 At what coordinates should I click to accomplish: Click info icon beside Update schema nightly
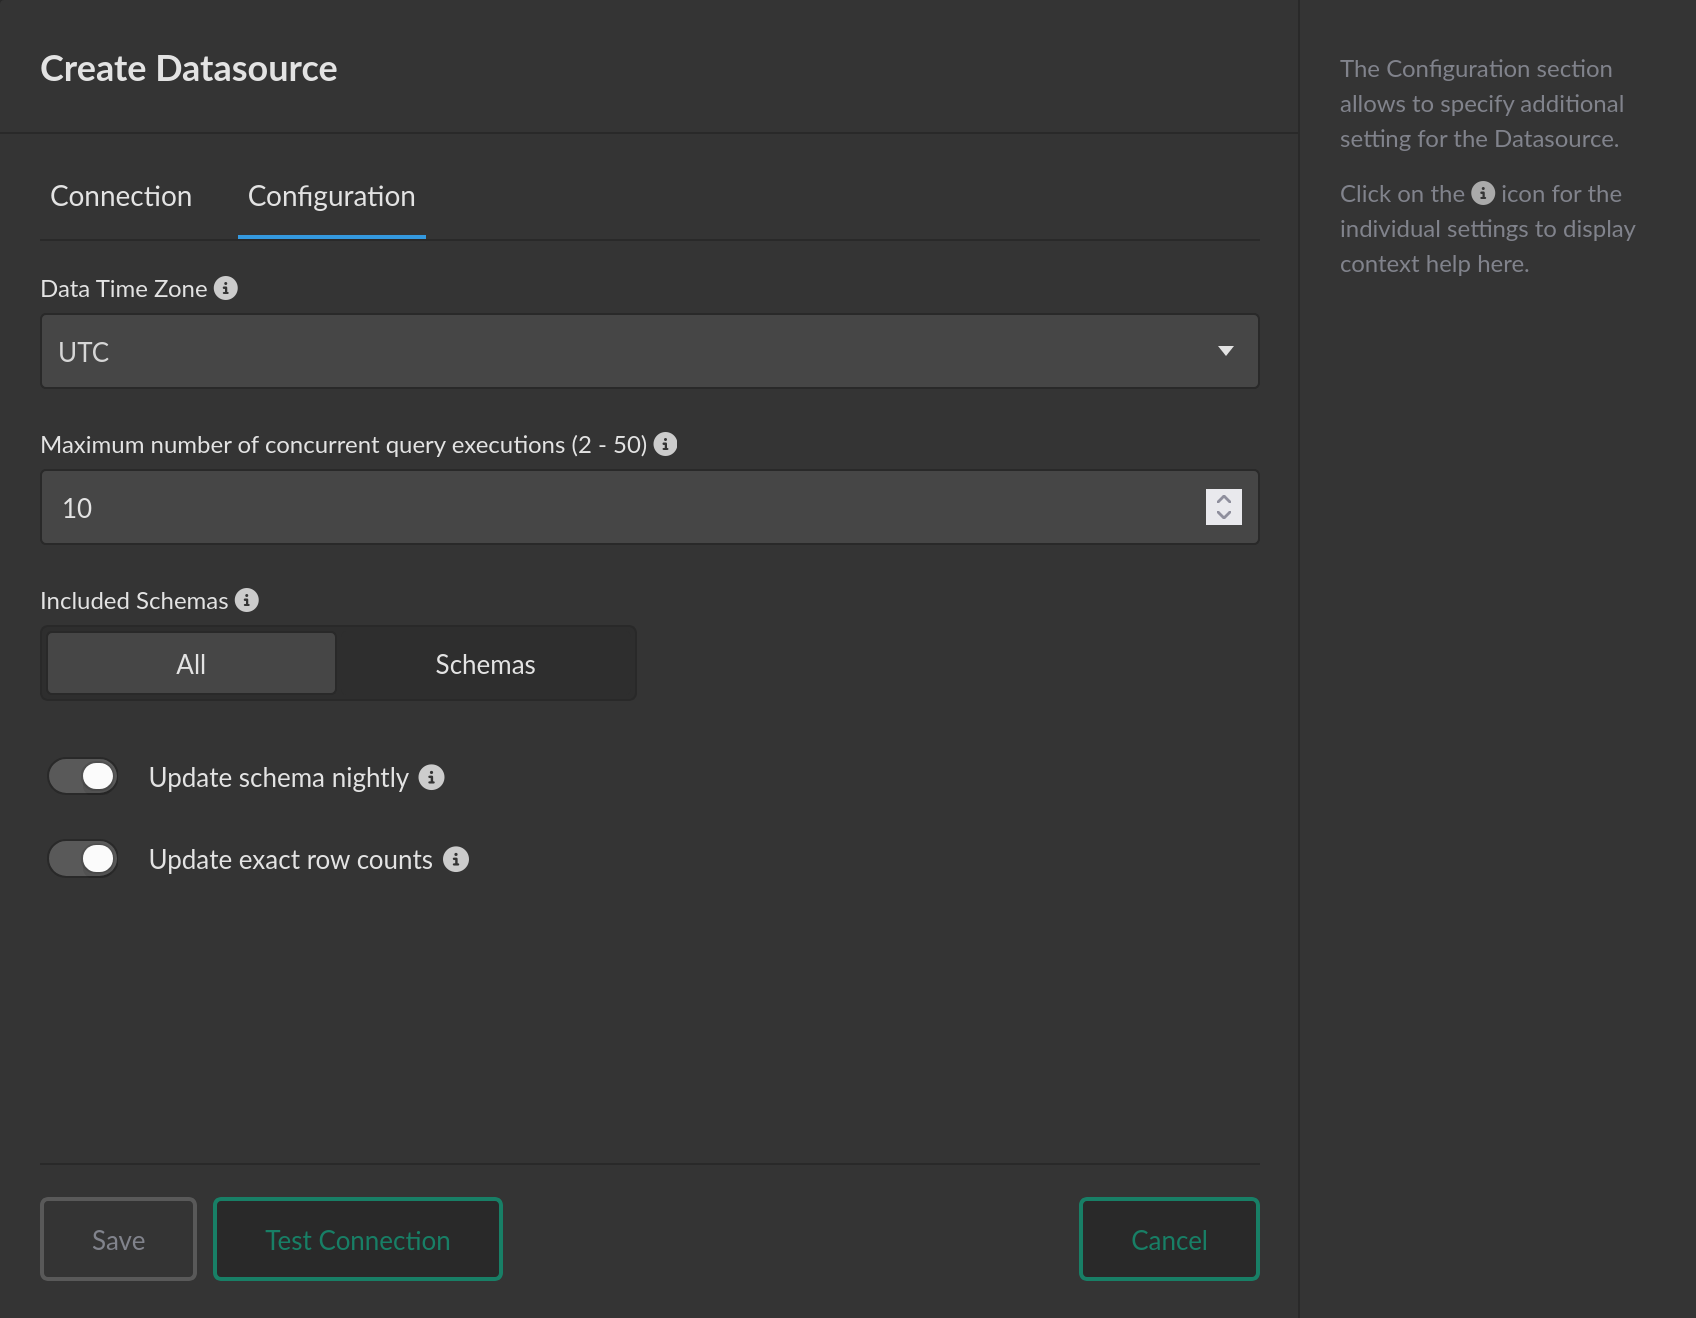(431, 777)
